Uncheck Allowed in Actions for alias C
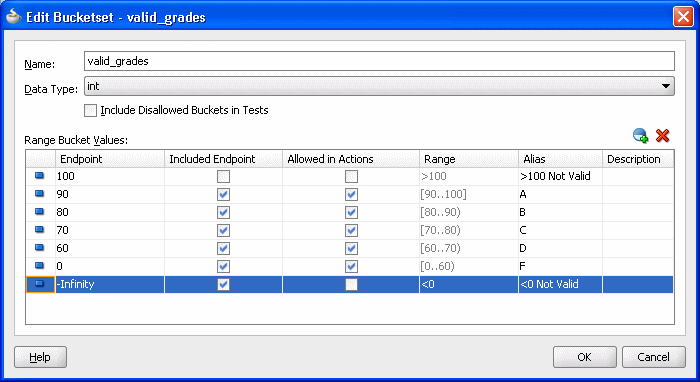Viewport: 700px width, 382px height. 351,230
